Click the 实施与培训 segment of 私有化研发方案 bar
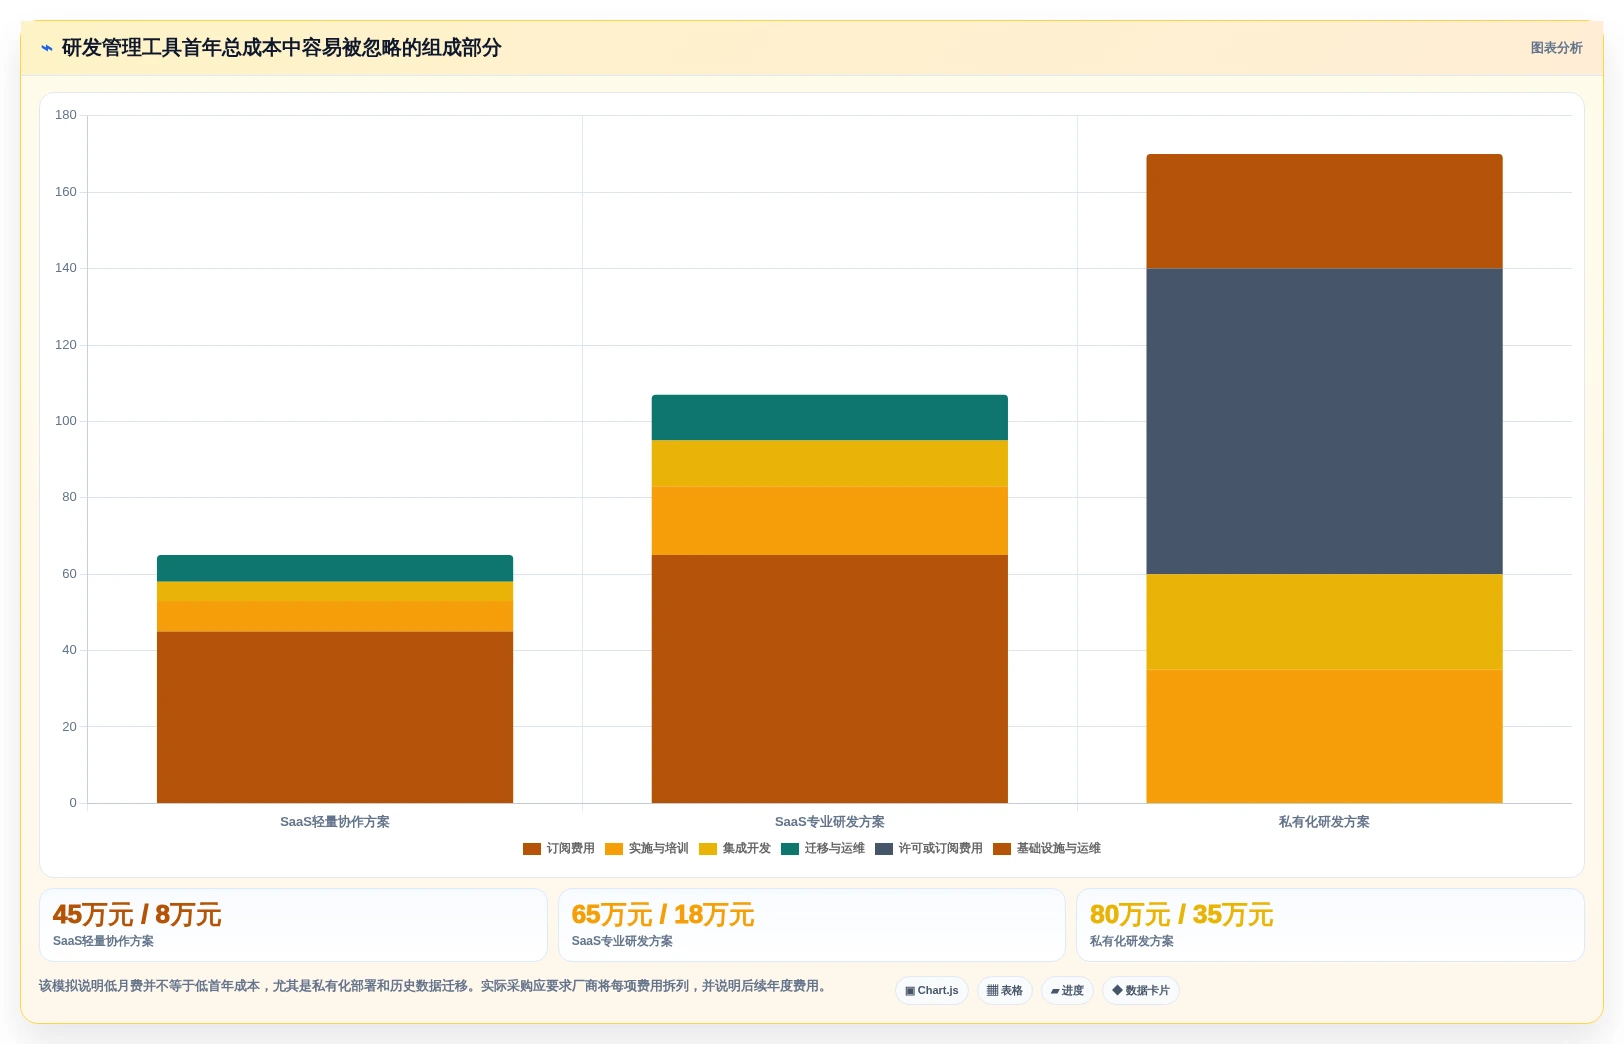The width and height of the screenshot is (1624, 1044). 1324,736
